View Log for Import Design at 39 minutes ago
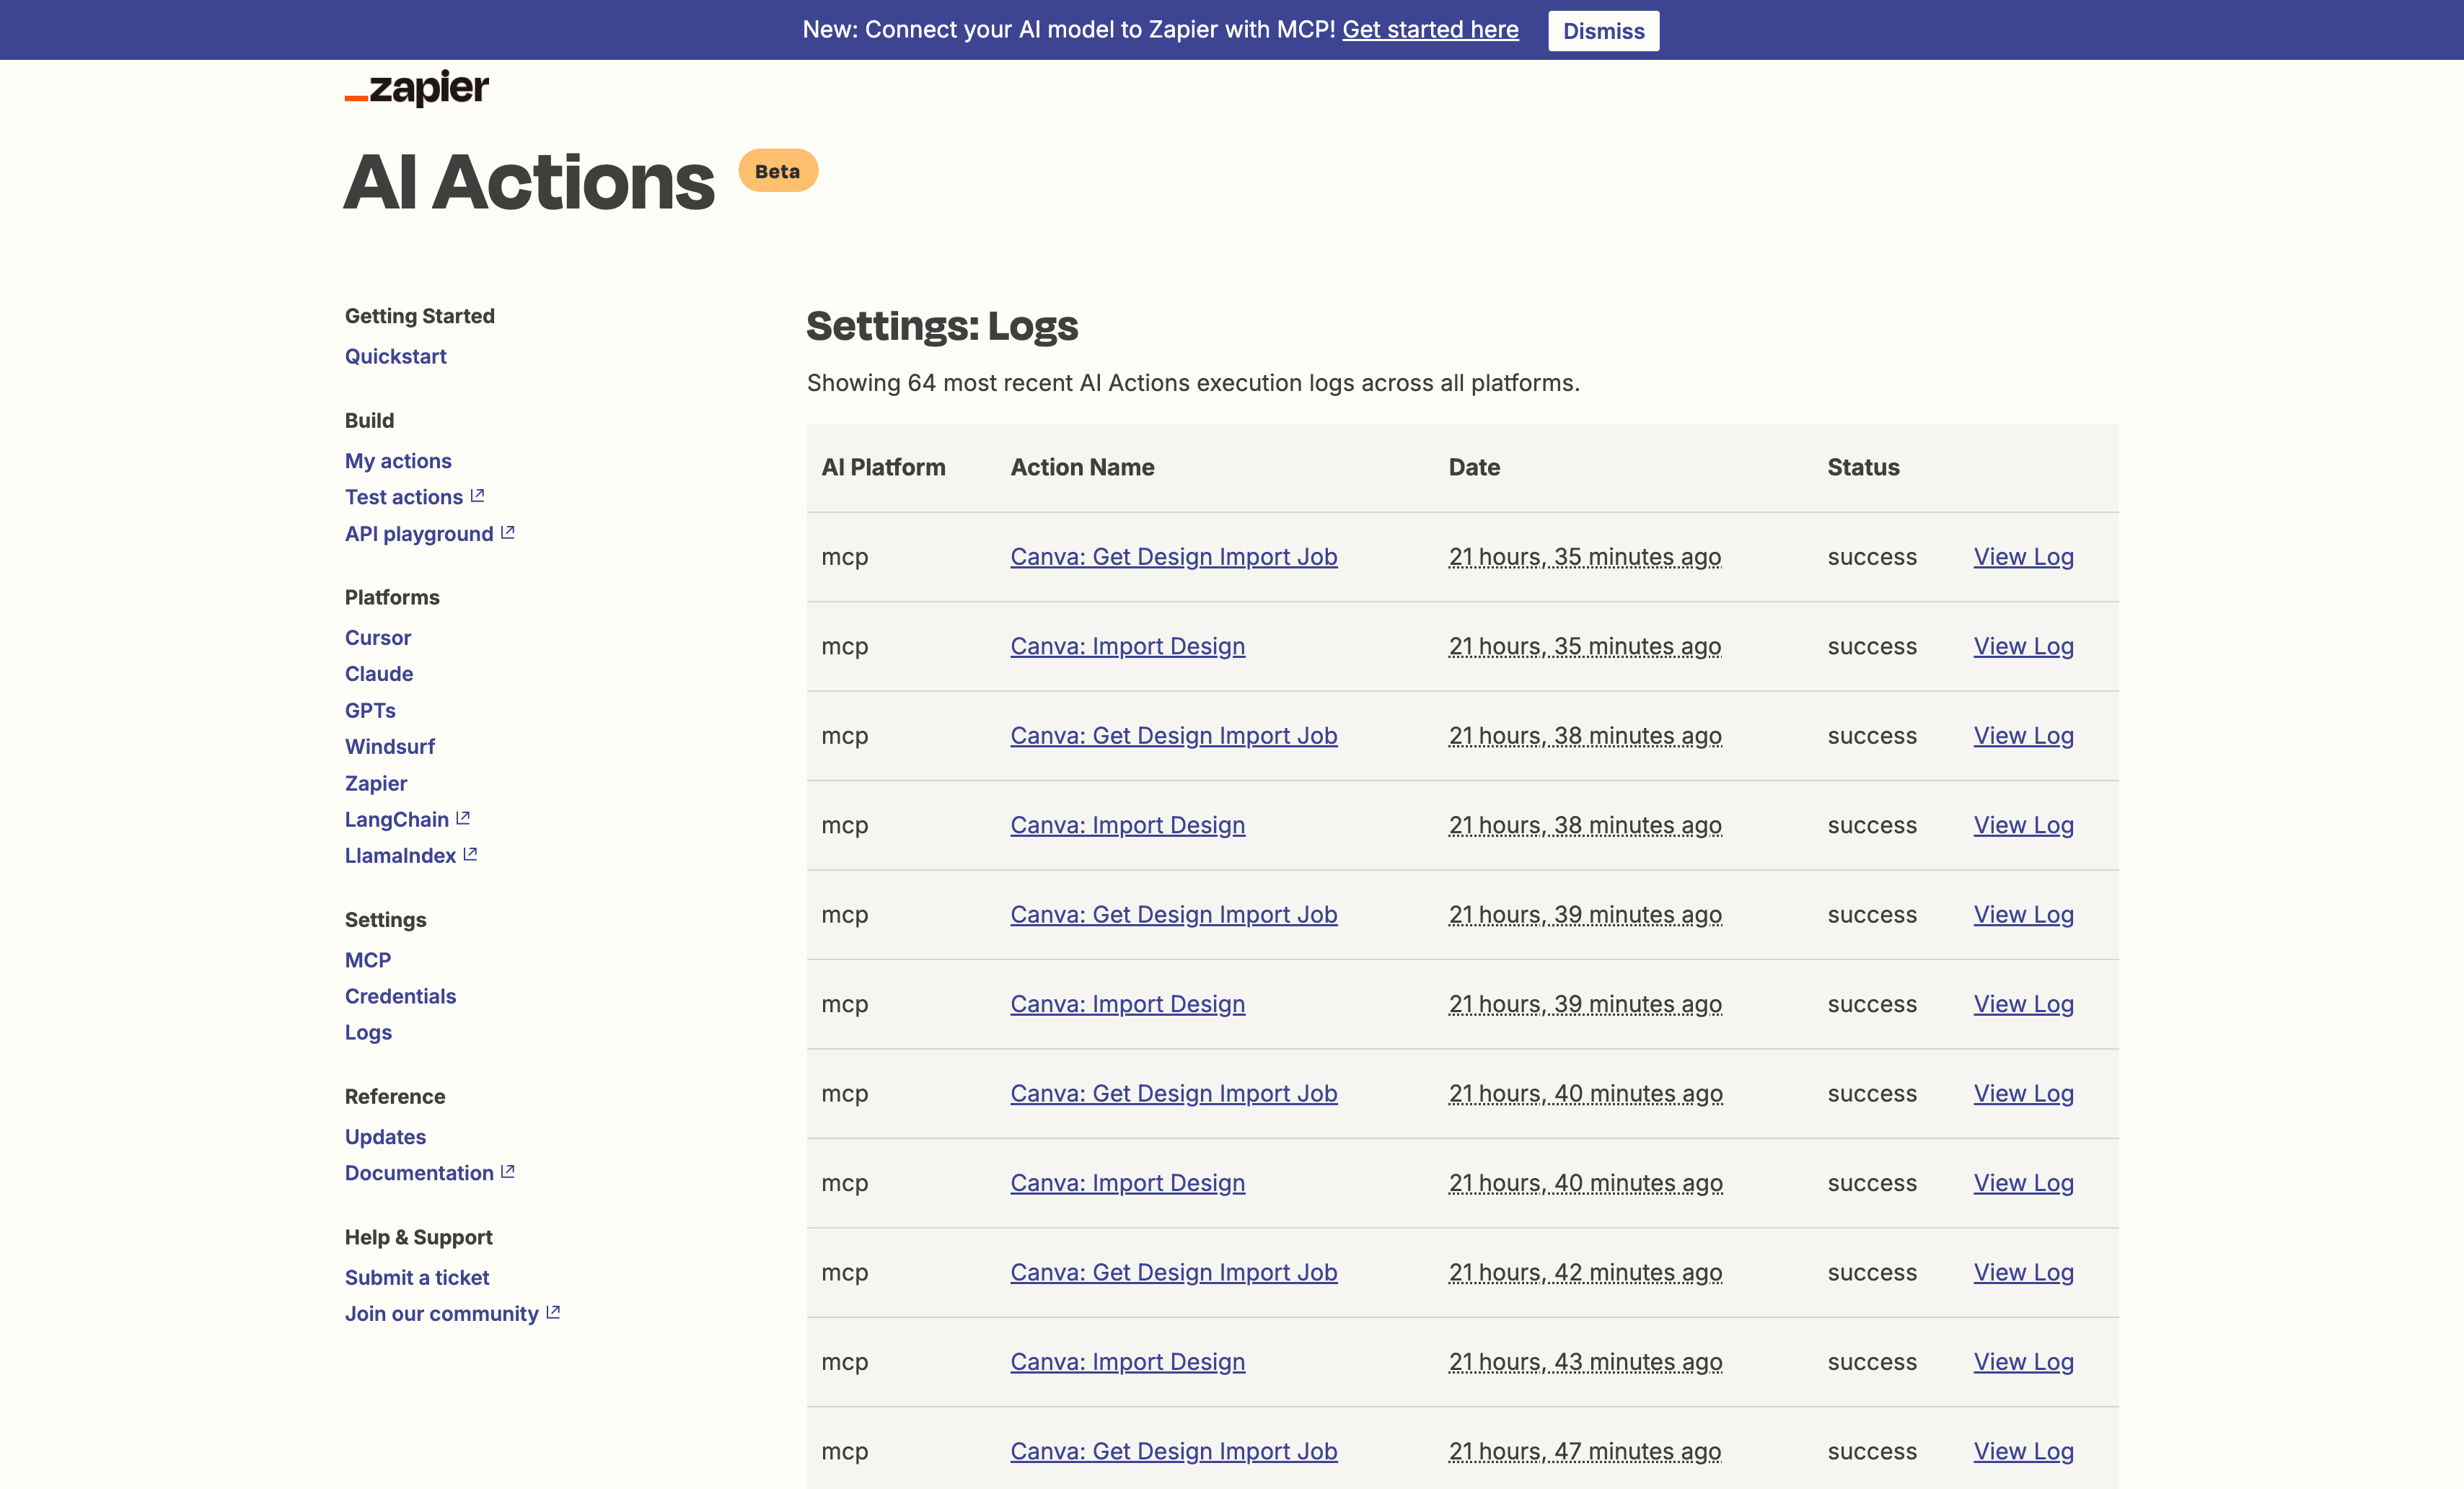This screenshot has height=1489, width=2464. coord(2024,1004)
